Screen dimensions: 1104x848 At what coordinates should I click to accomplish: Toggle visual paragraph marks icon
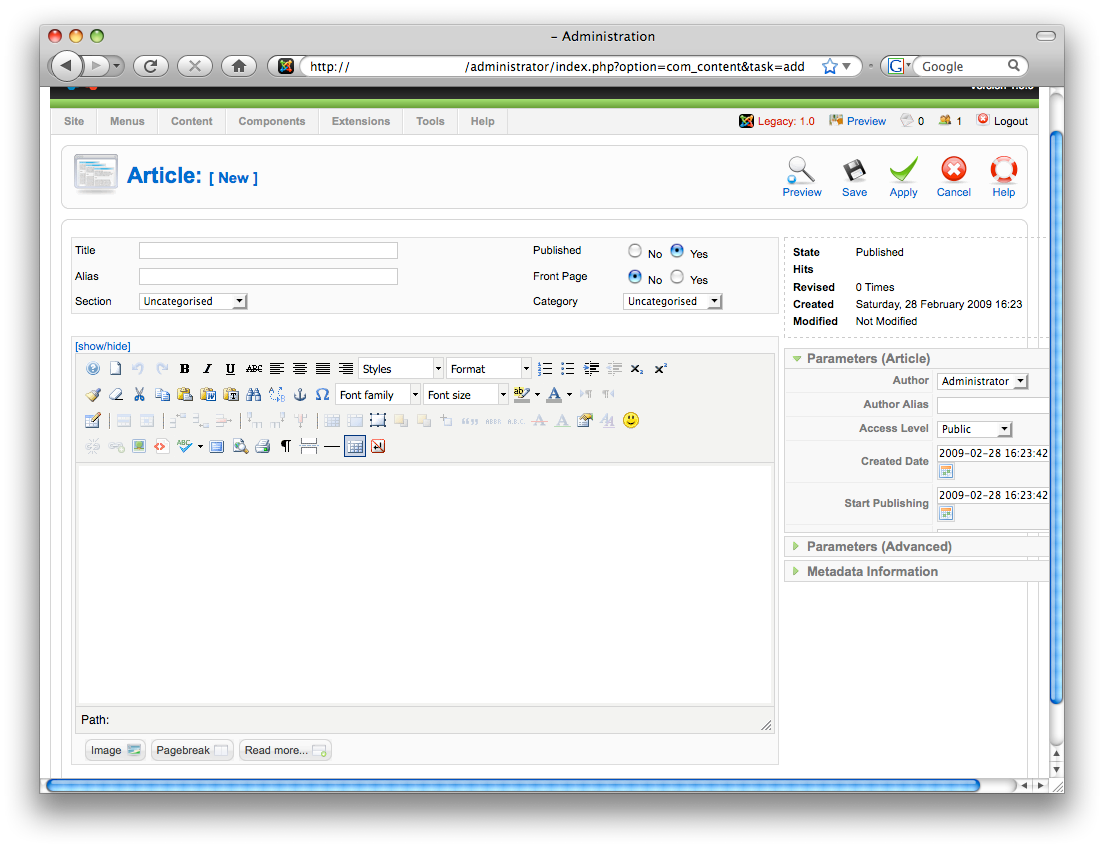[x=286, y=447]
